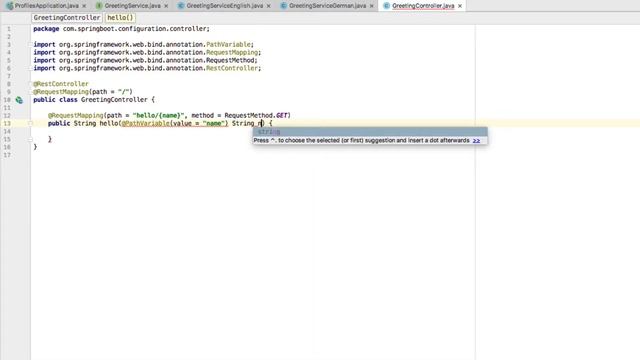Click the >> link in the completion hint
The image size is (640, 360).
[x=476, y=140]
